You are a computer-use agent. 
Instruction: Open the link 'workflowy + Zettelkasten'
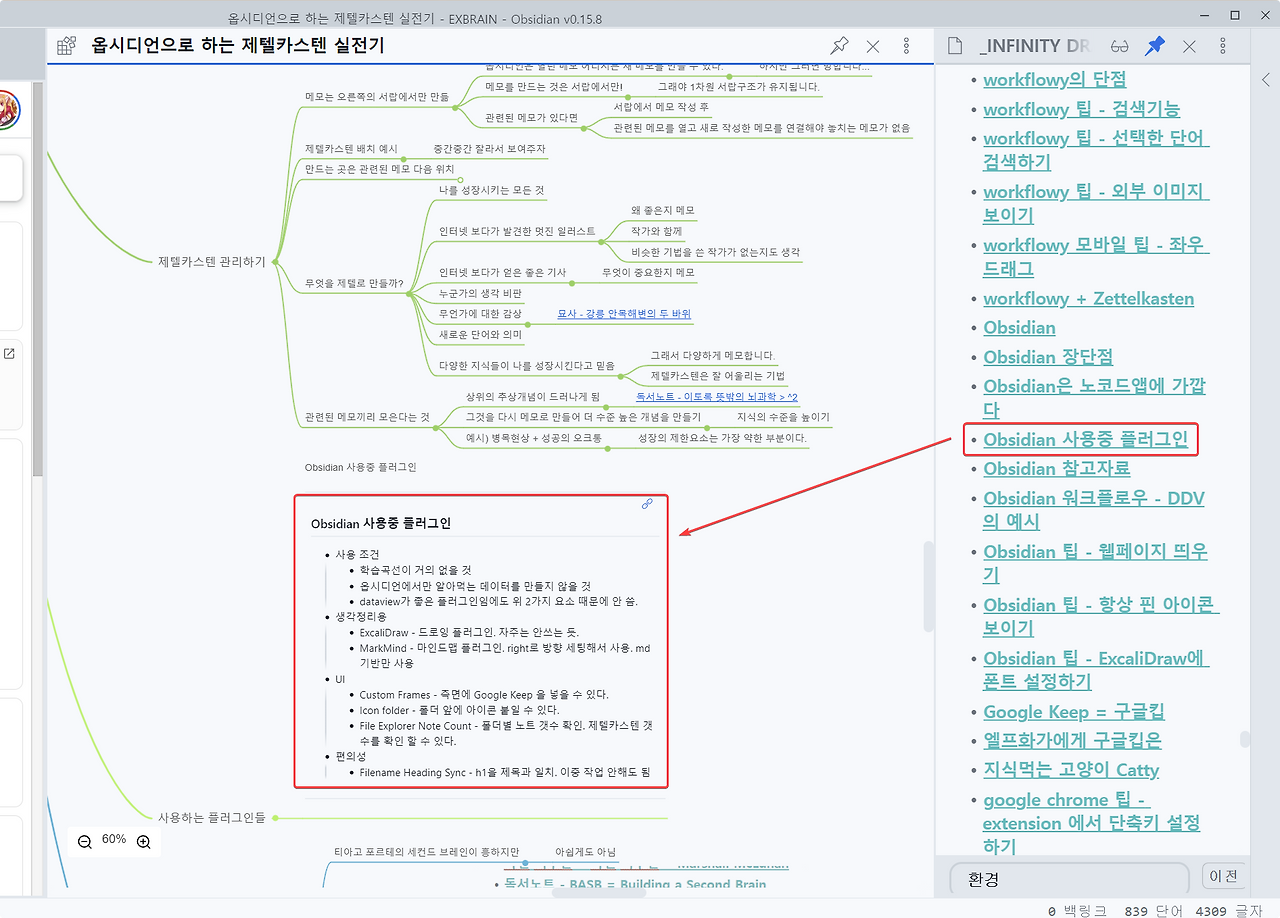[x=1088, y=299]
